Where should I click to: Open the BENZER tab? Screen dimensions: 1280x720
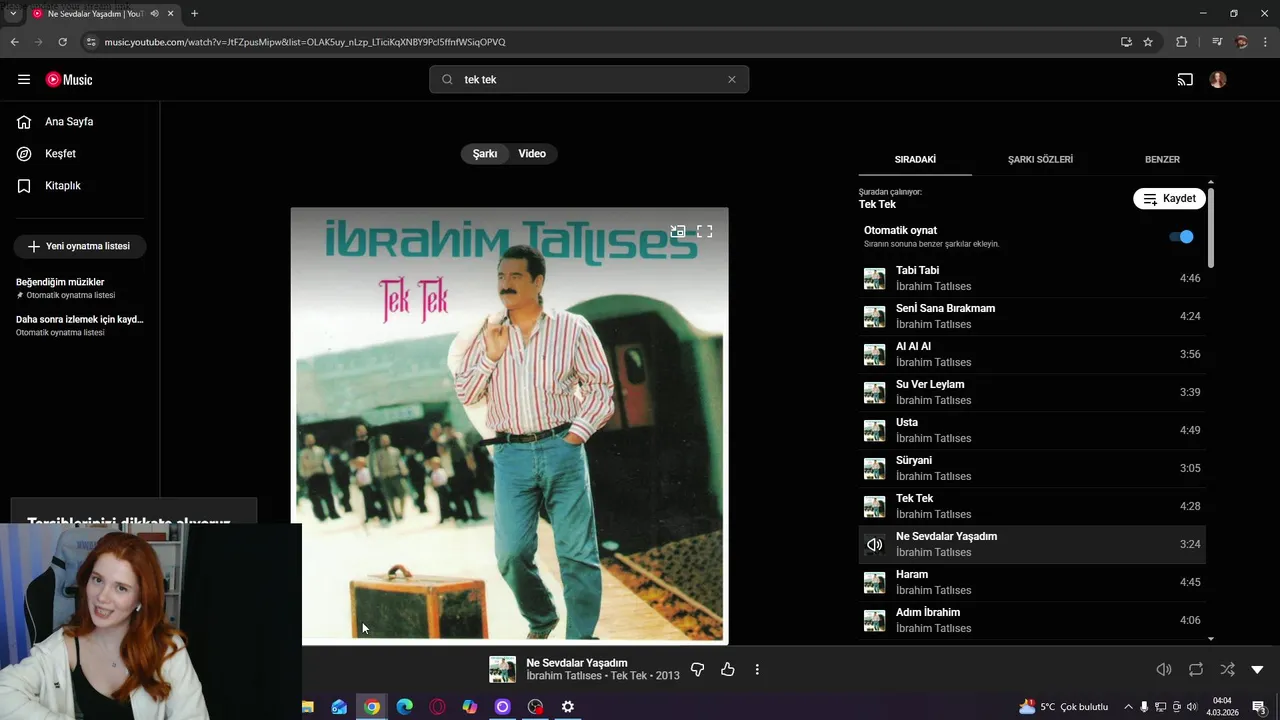(1162, 159)
